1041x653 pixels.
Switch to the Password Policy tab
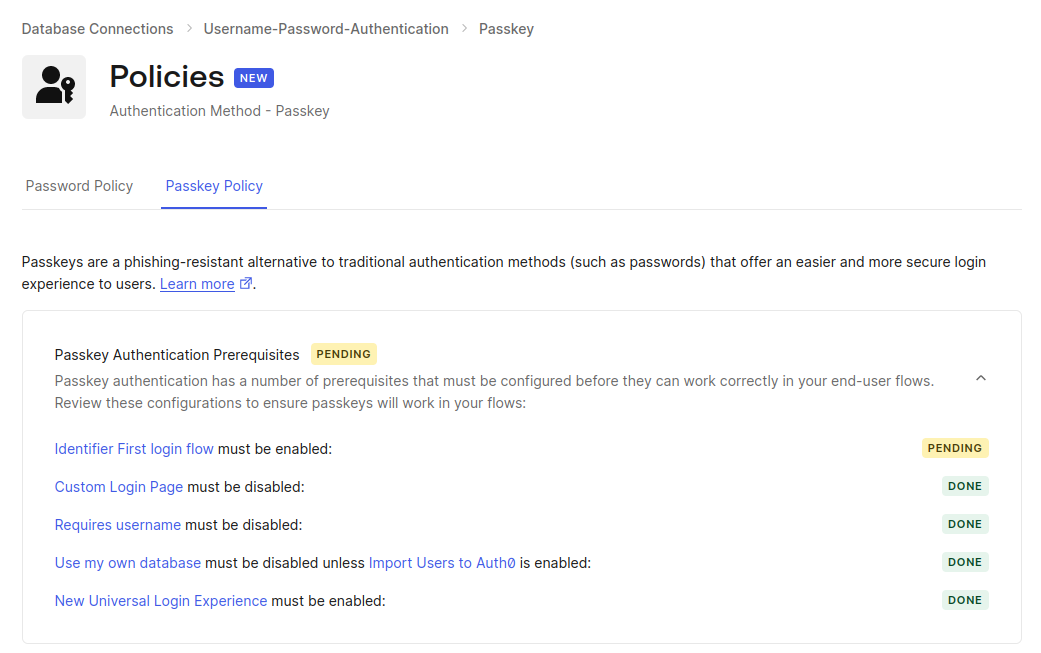79,186
